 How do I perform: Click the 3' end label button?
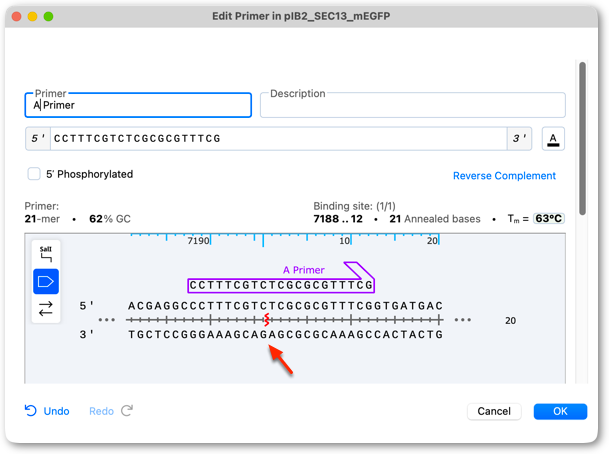[x=519, y=139]
